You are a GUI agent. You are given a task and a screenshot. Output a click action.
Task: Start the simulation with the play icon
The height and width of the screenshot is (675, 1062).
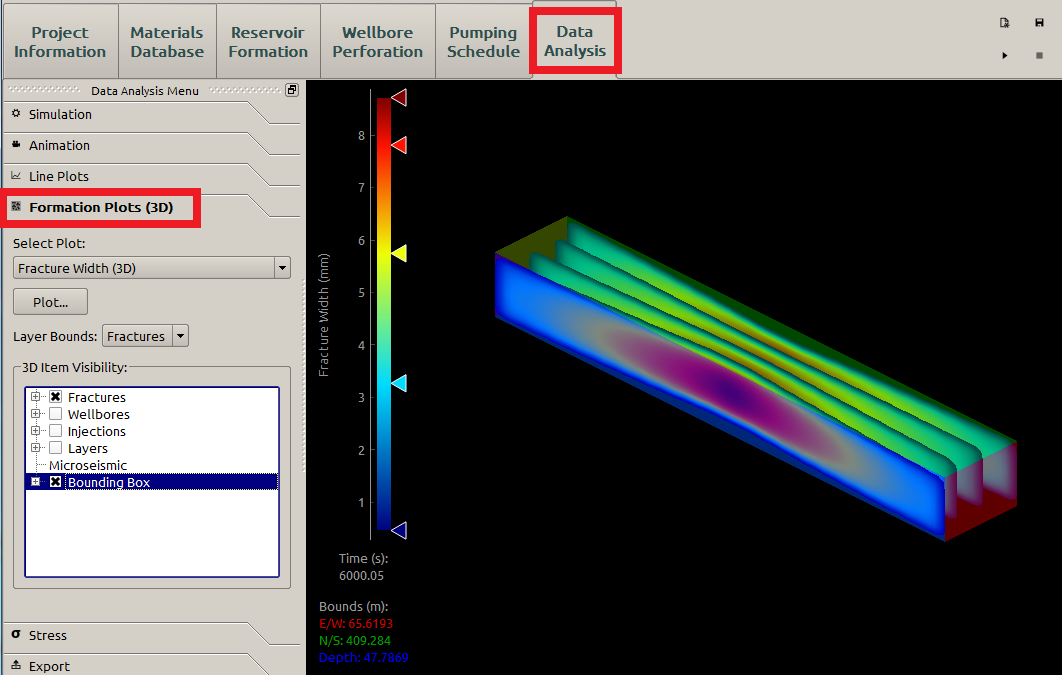[1004, 56]
